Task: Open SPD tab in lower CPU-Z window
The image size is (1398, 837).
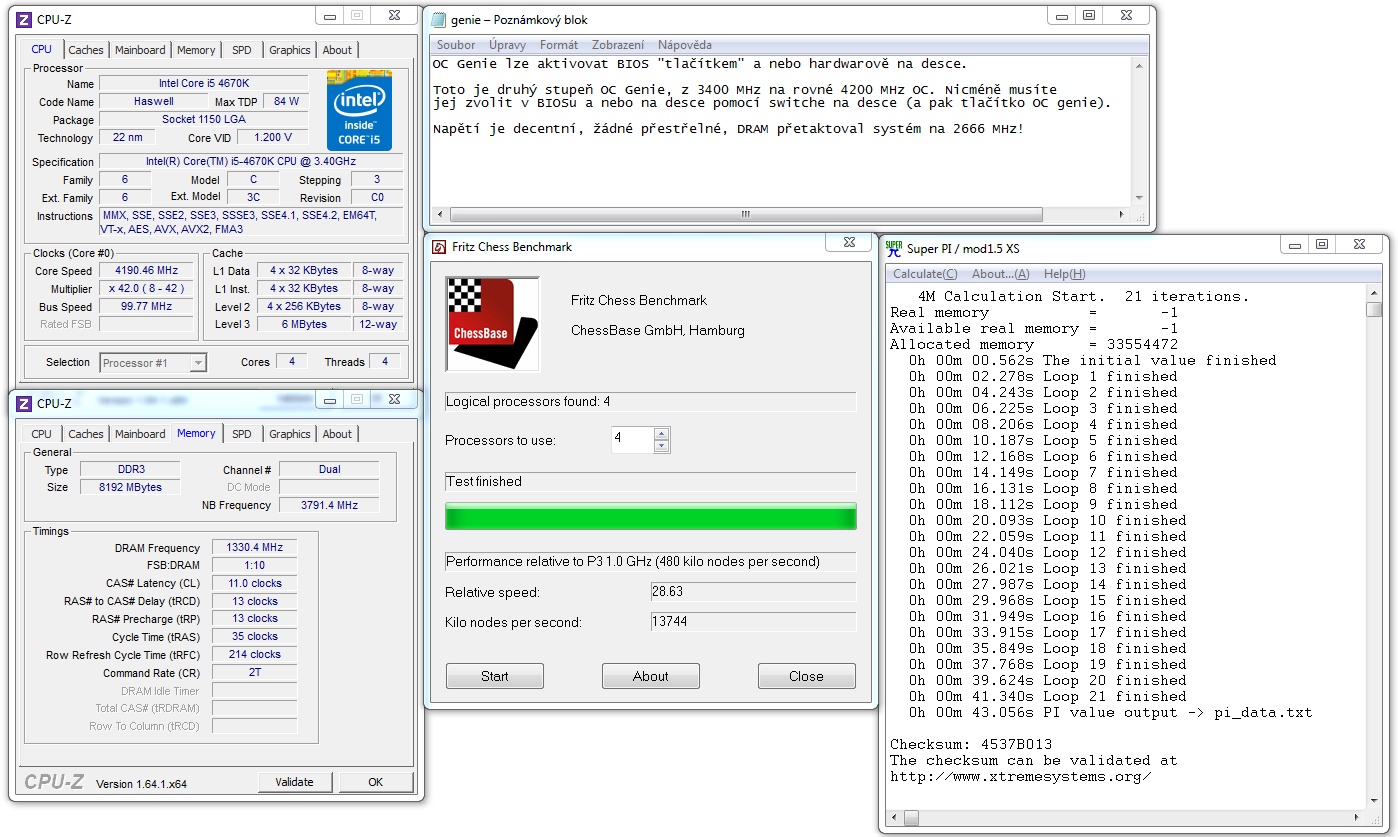Action: (x=242, y=434)
